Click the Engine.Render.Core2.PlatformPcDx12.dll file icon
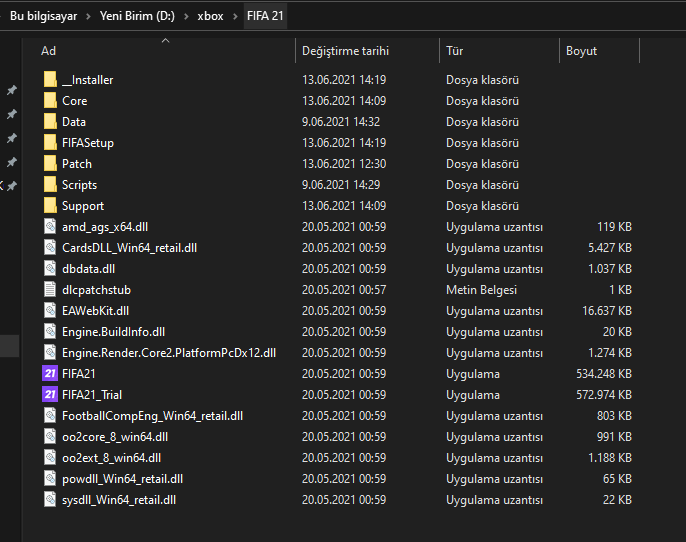Screen dimensions: 686x542 tap(50, 353)
